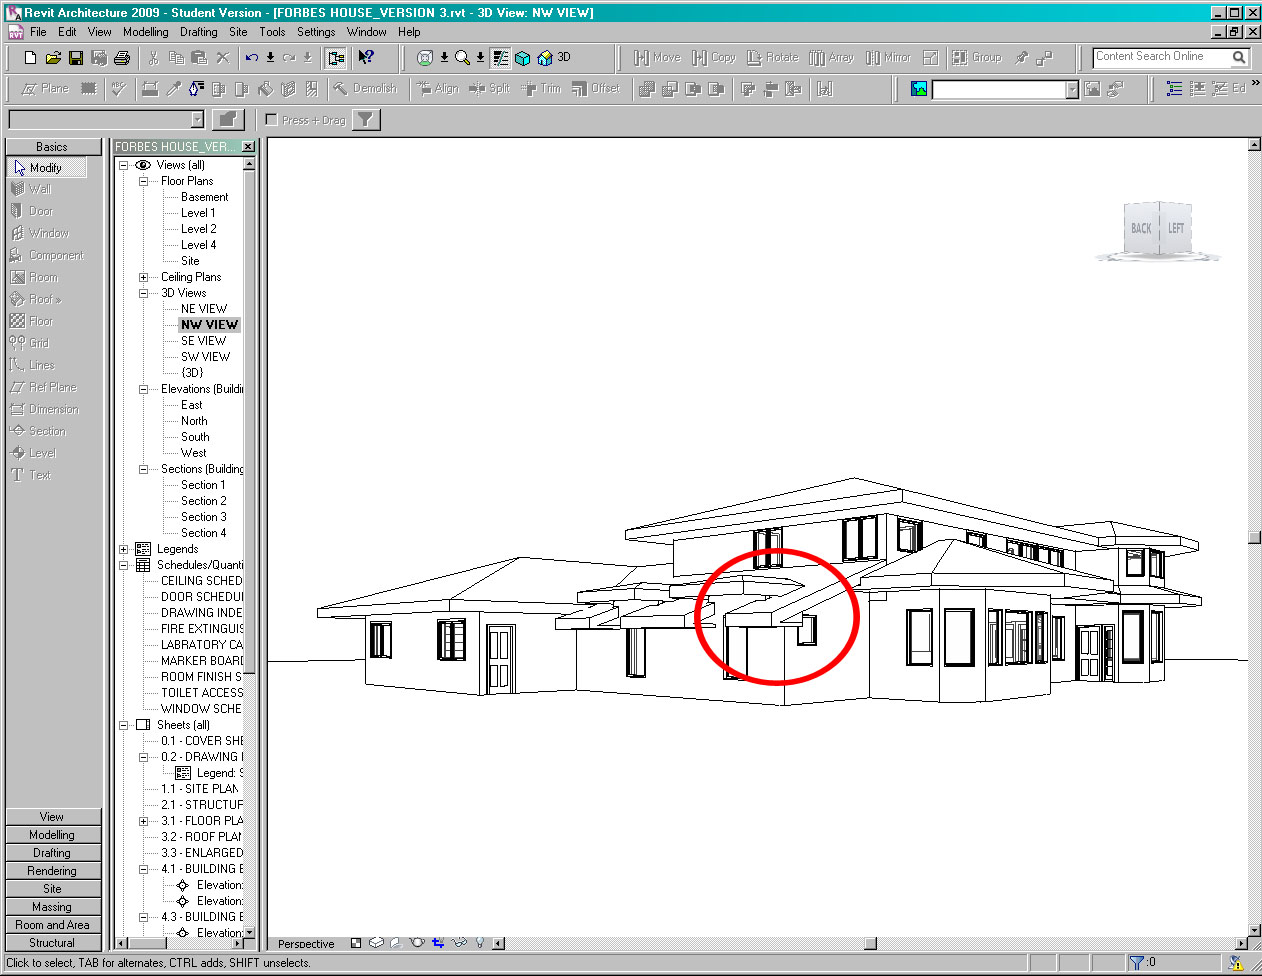The width and height of the screenshot is (1262, 976).
Task: Click the filter count icon in status bar
Action: tap(1136, 963)
